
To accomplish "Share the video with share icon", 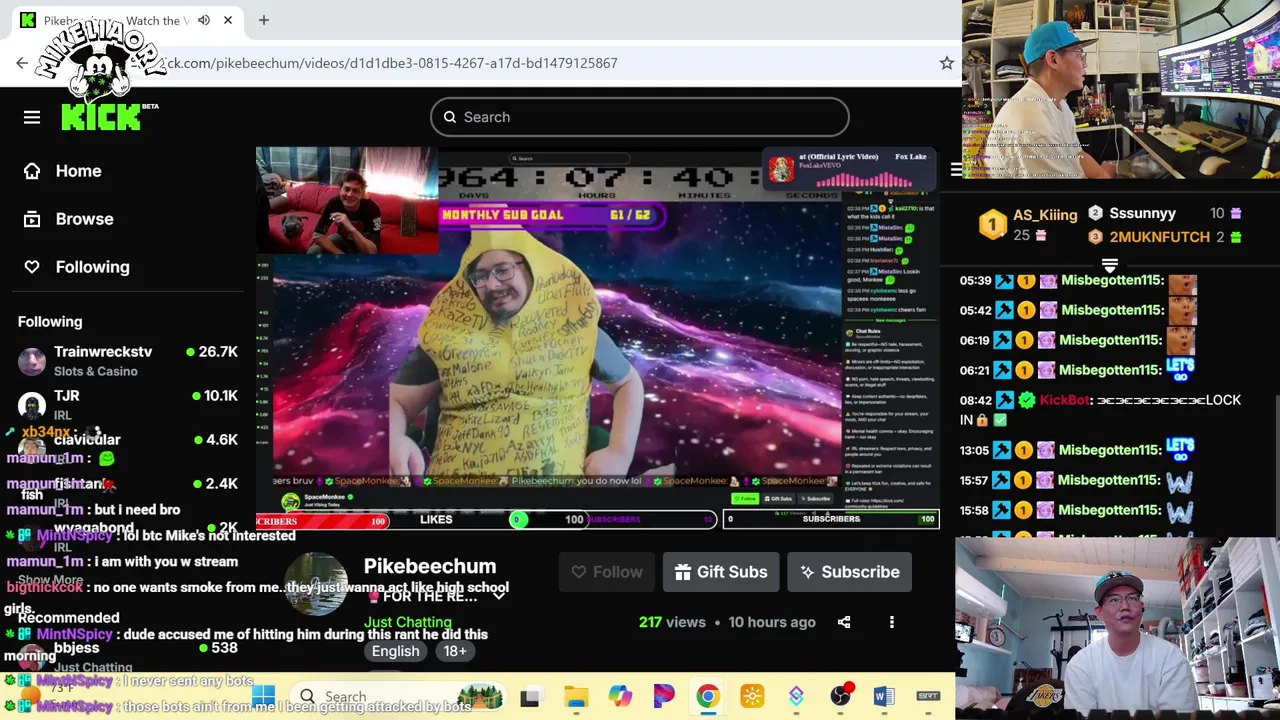I will (844, 622).
